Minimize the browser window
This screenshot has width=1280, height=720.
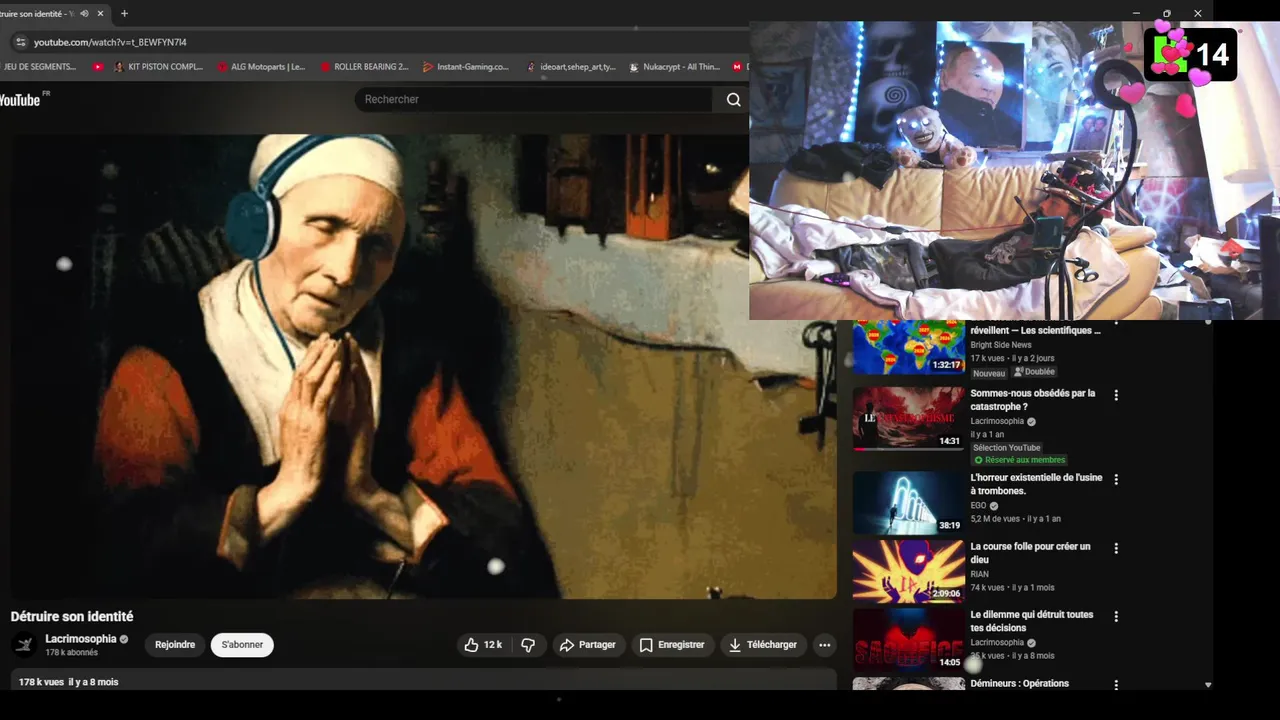[1136, 13]
